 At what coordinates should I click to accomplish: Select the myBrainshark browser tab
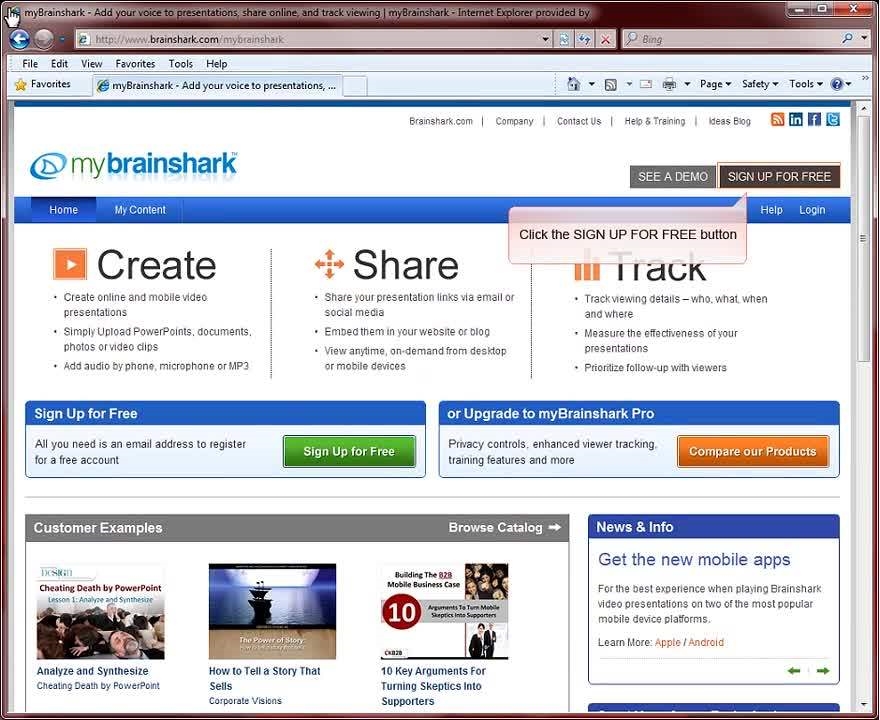tap(218, 85)
